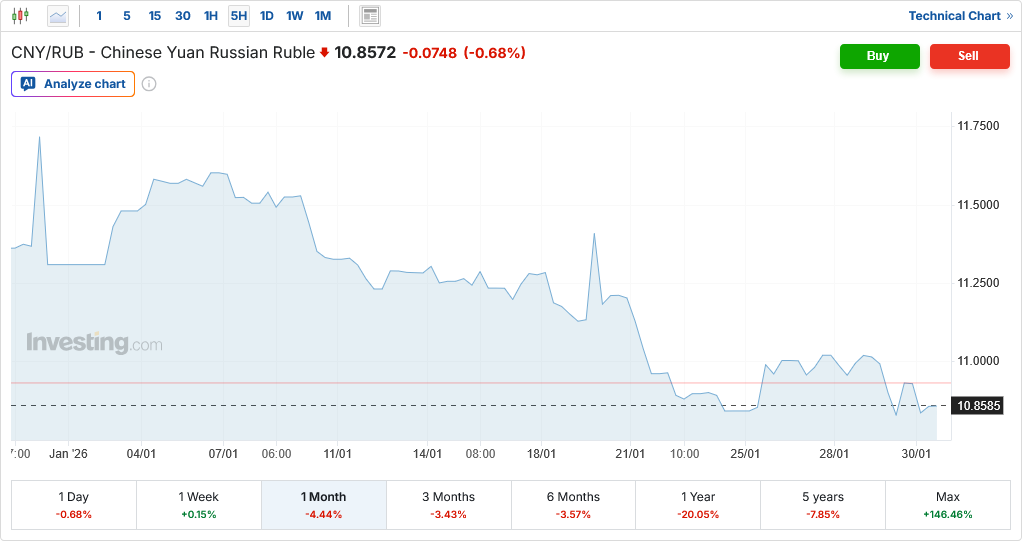Click the AI badge on Analyze chart

(28, 83)
